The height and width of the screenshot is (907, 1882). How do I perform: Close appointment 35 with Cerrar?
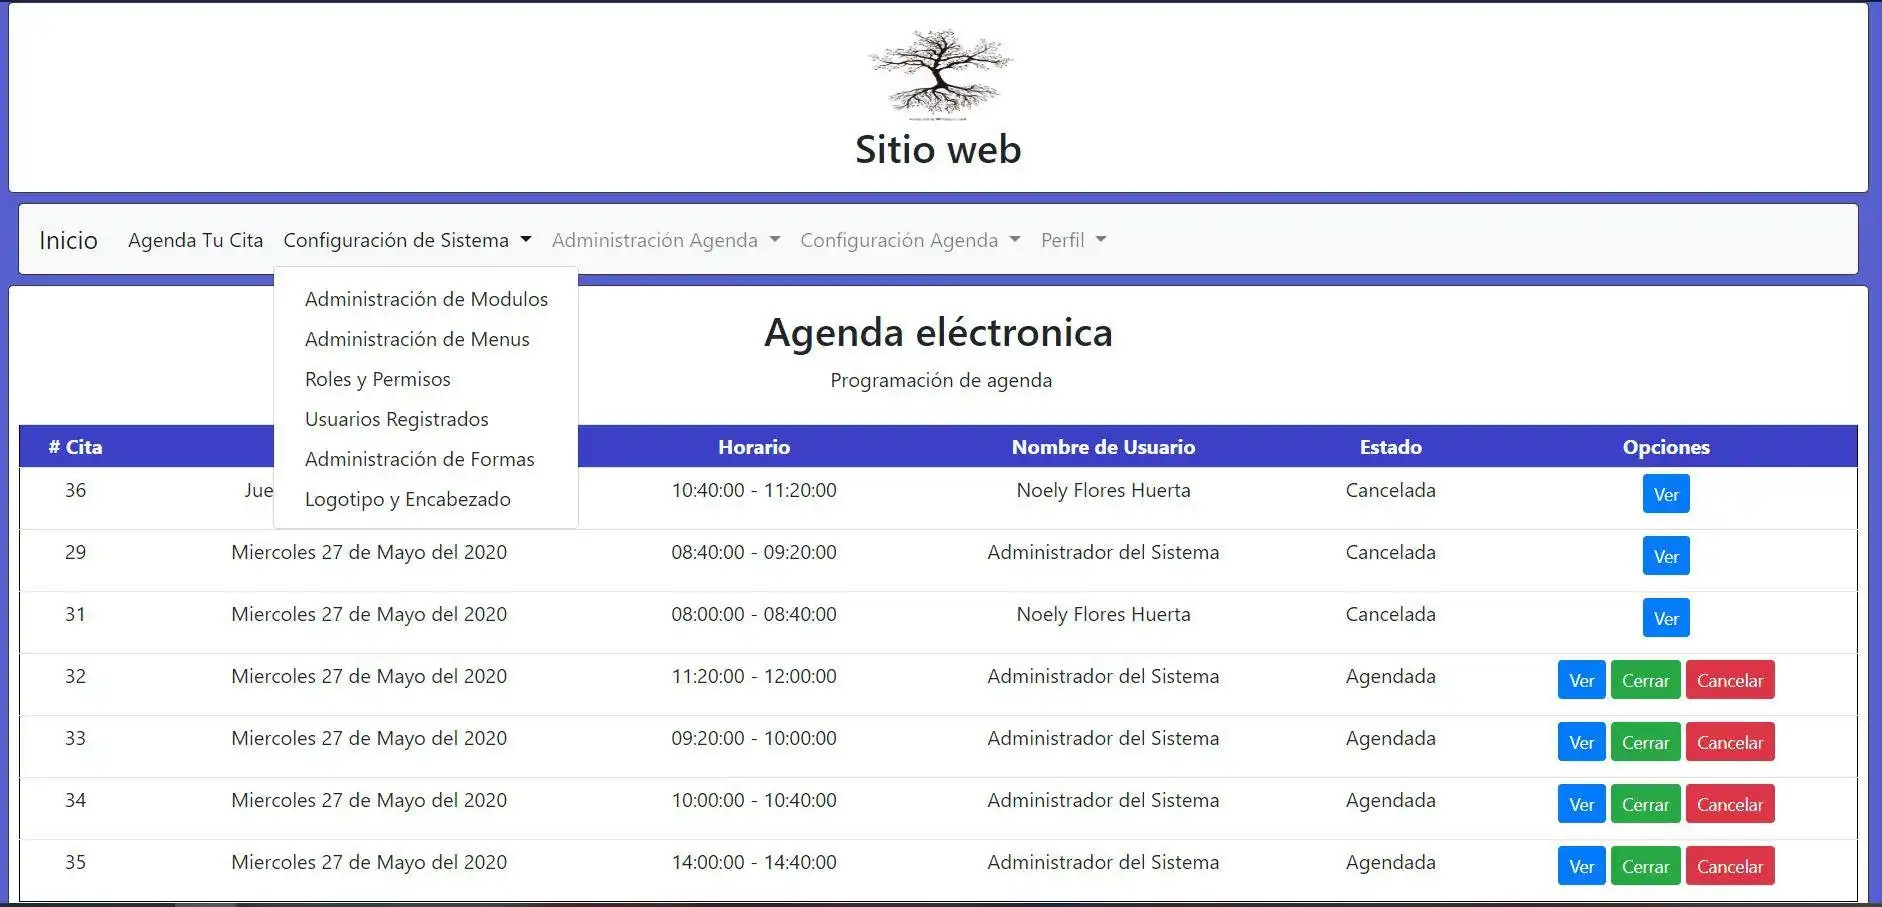pyautogui.click(x=1645, y=866)
